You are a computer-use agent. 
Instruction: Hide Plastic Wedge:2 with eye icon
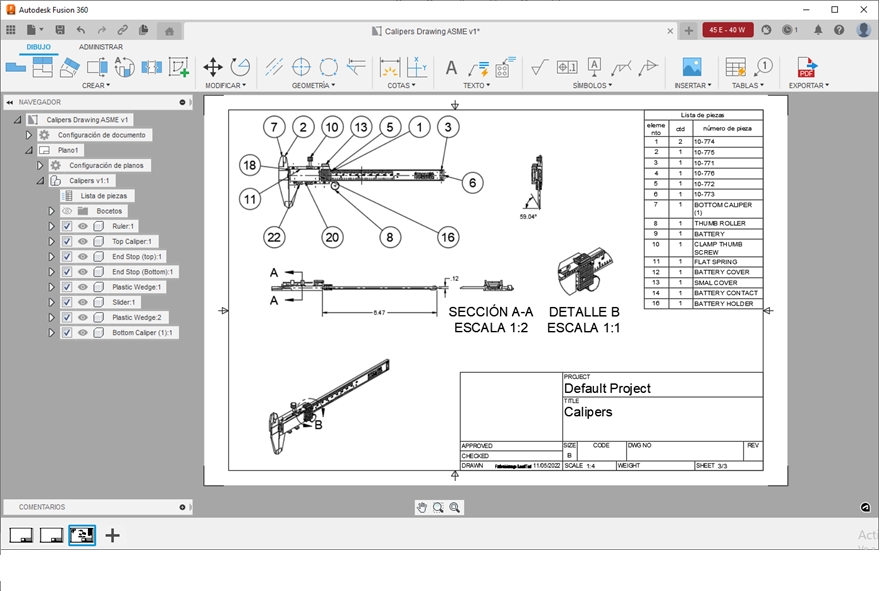coord(82,317)
